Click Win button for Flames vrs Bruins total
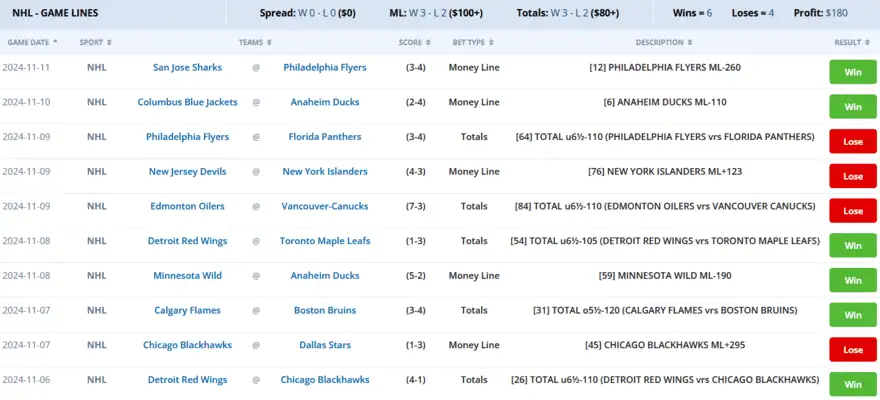Image resolution: width=880 pixels, height=400 pixels. [853, 315]
